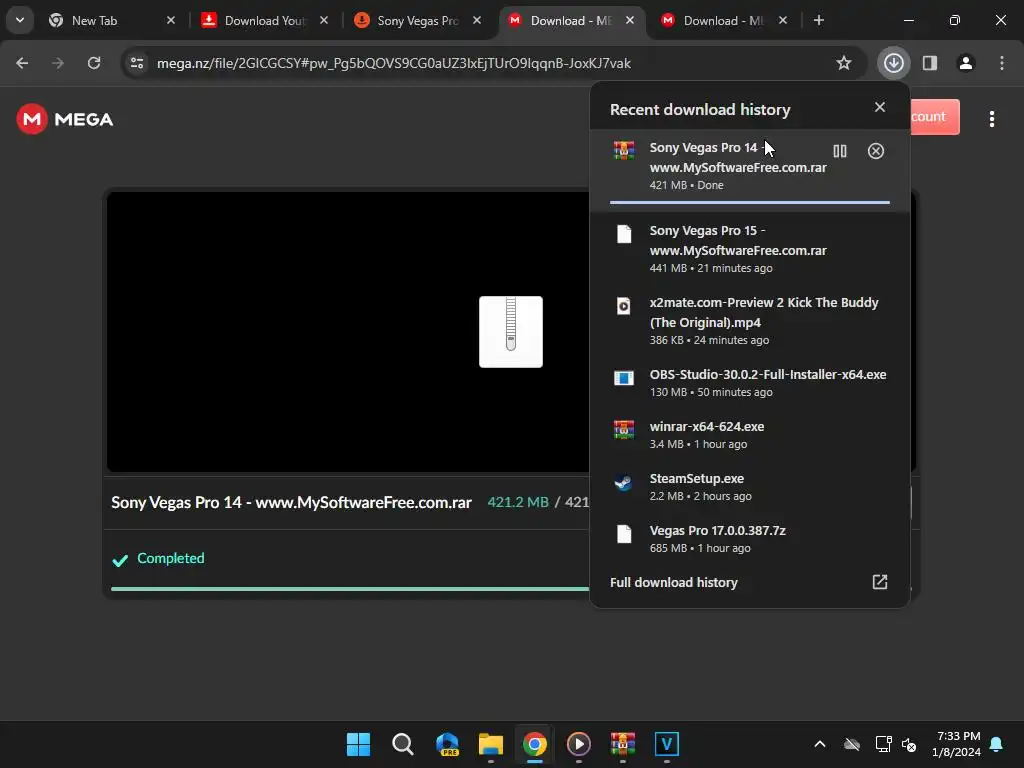Viewport: 1024px width, 768px height.
Task: Open File Explorer from the taskbar
Action: pos(490,744)
